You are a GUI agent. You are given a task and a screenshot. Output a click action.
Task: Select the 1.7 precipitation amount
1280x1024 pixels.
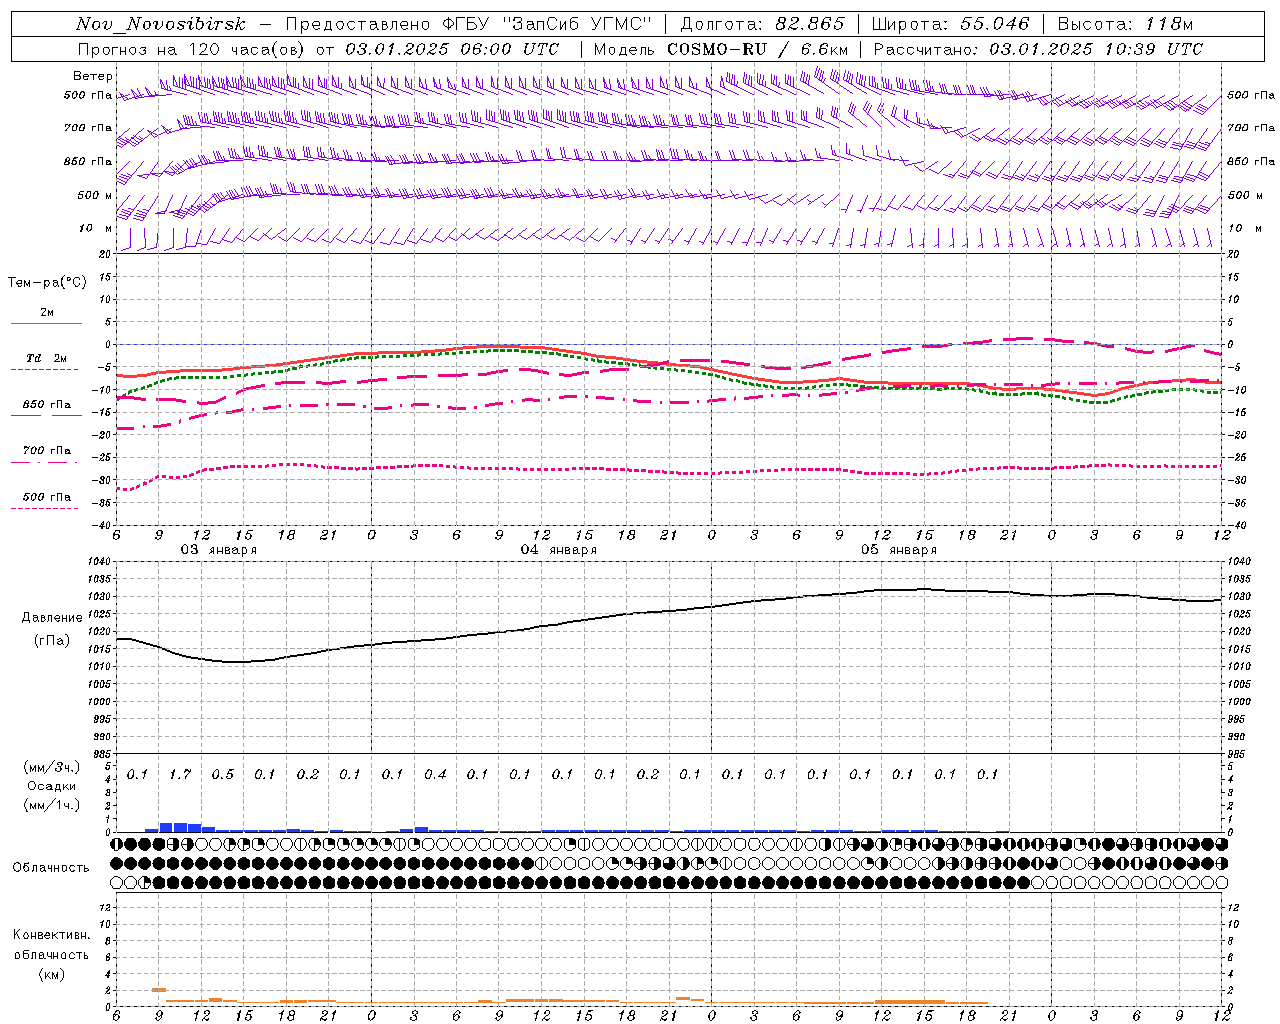coord(180,774)
